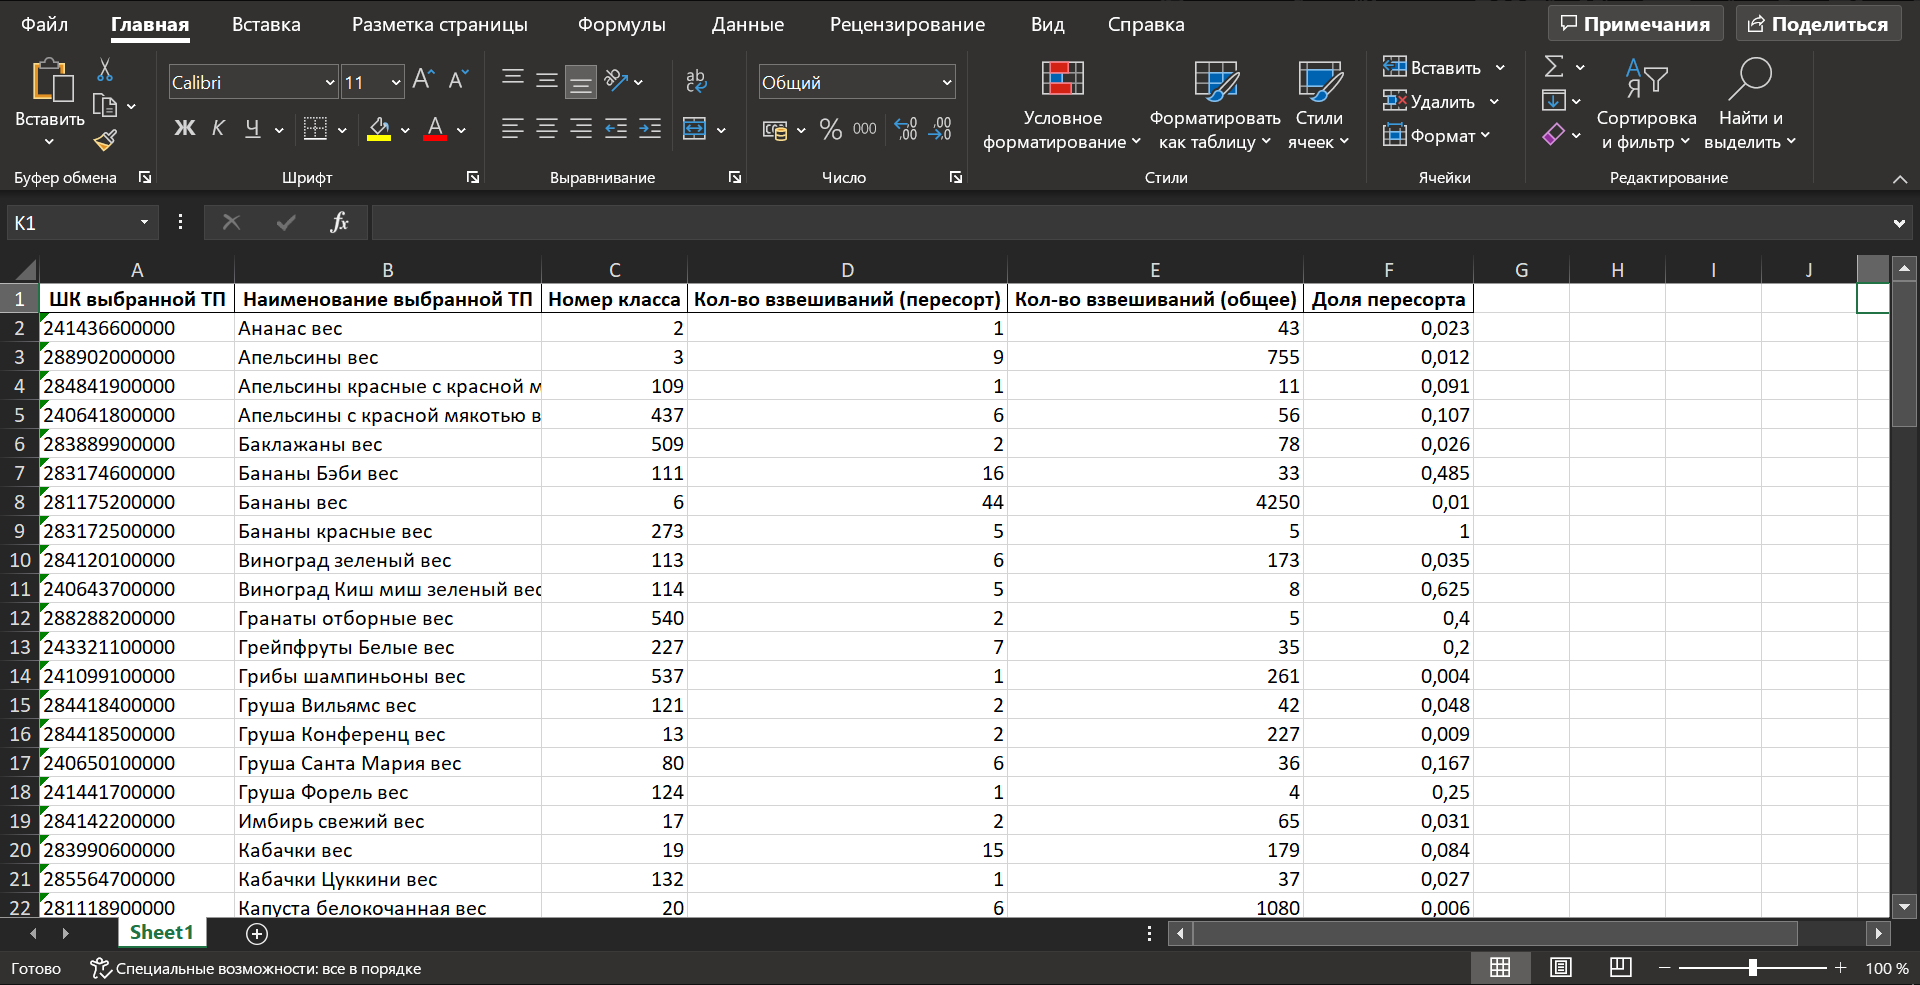The image size is (1920, 985).
Task: Click inside the formula bar input
Action: tap(1128, 223)
